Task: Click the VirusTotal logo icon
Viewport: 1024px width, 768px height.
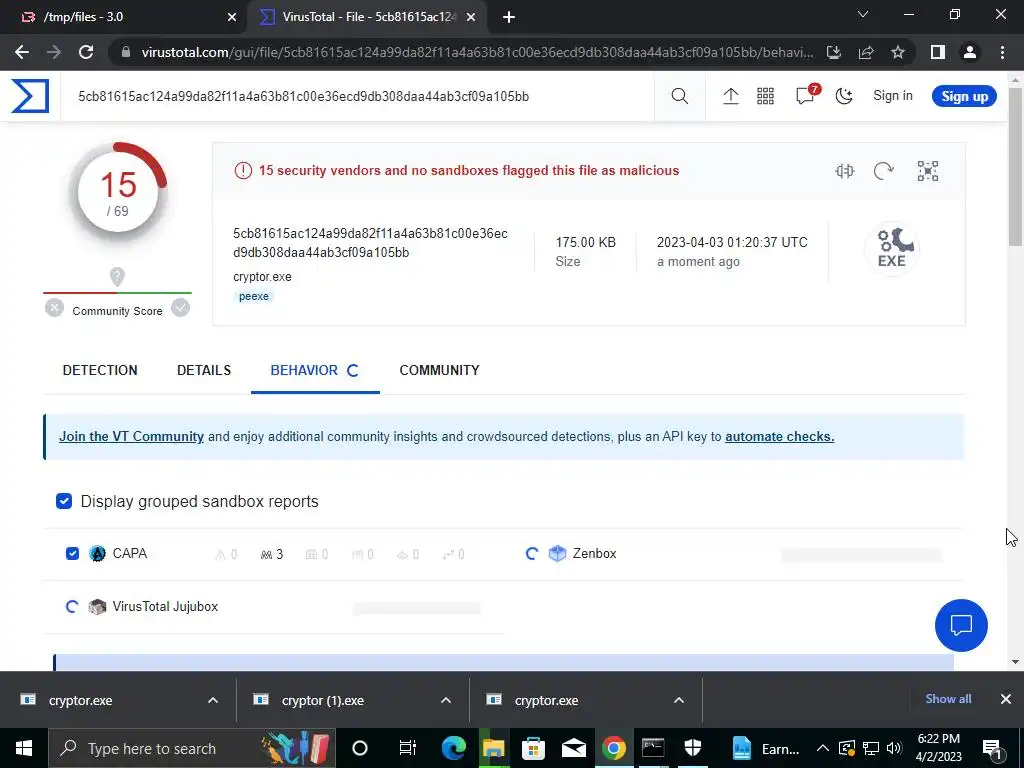Action: click(x=30, y=96)
